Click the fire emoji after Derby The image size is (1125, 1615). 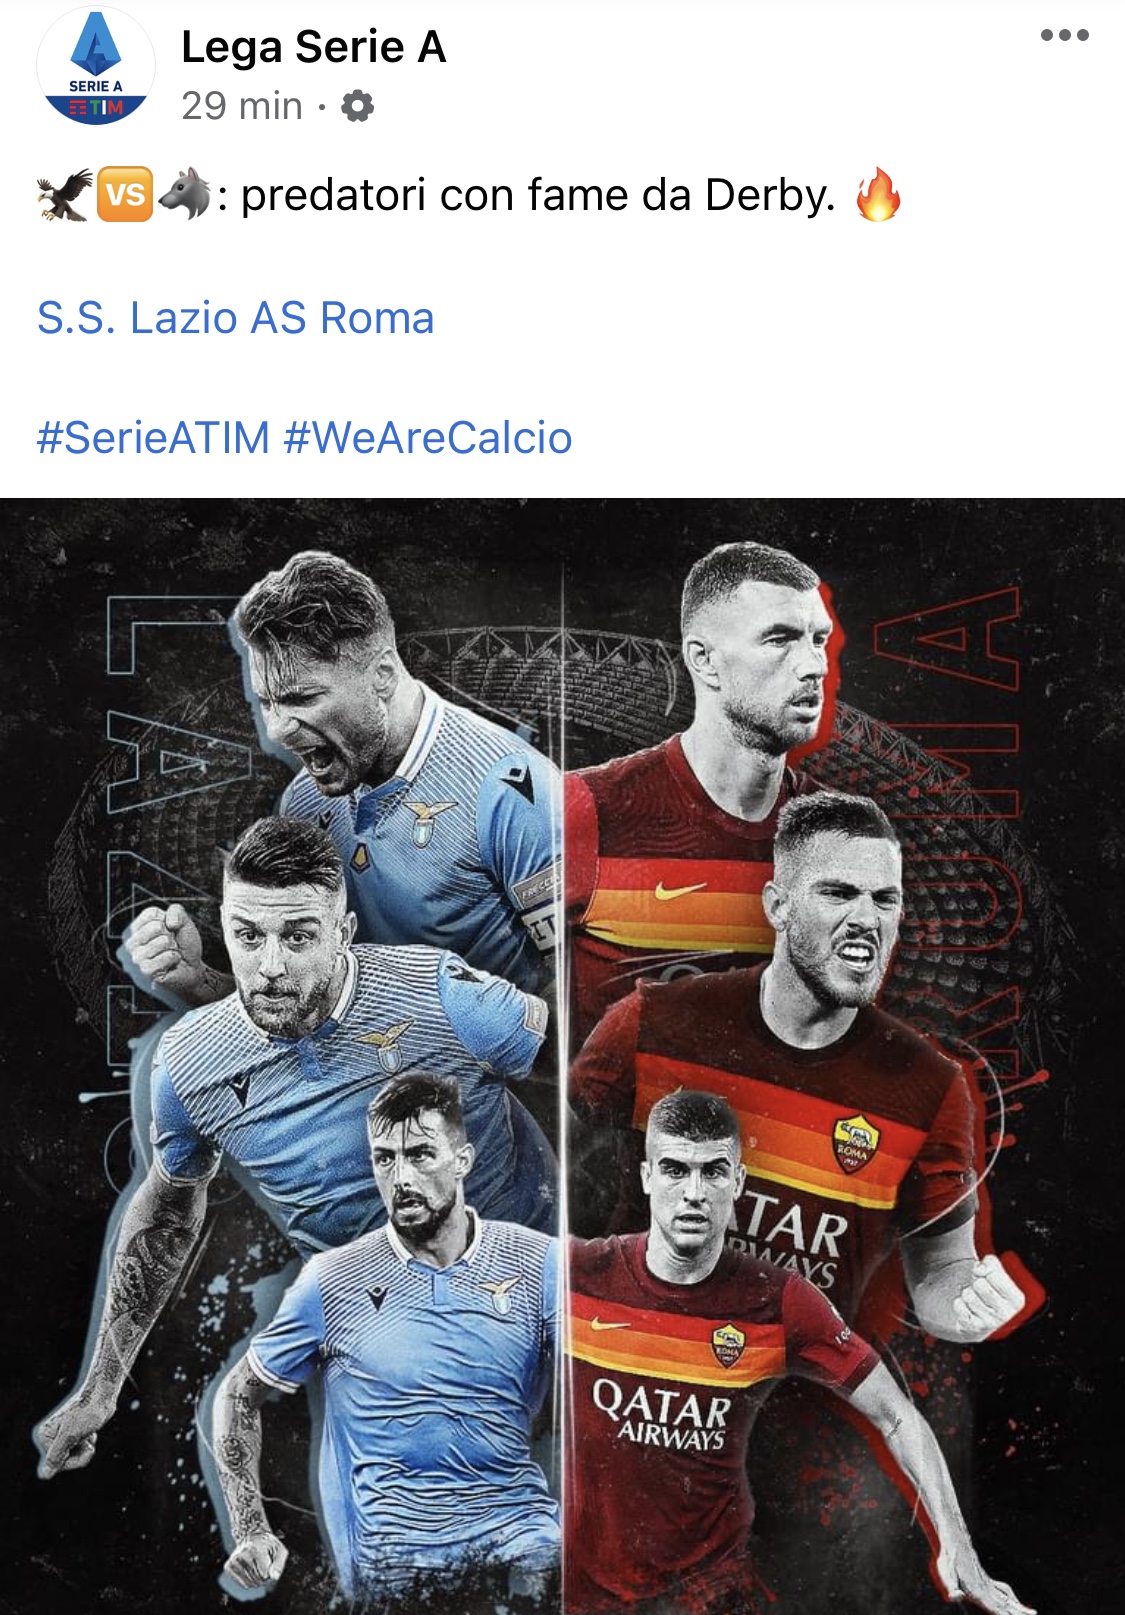point(879,194)
